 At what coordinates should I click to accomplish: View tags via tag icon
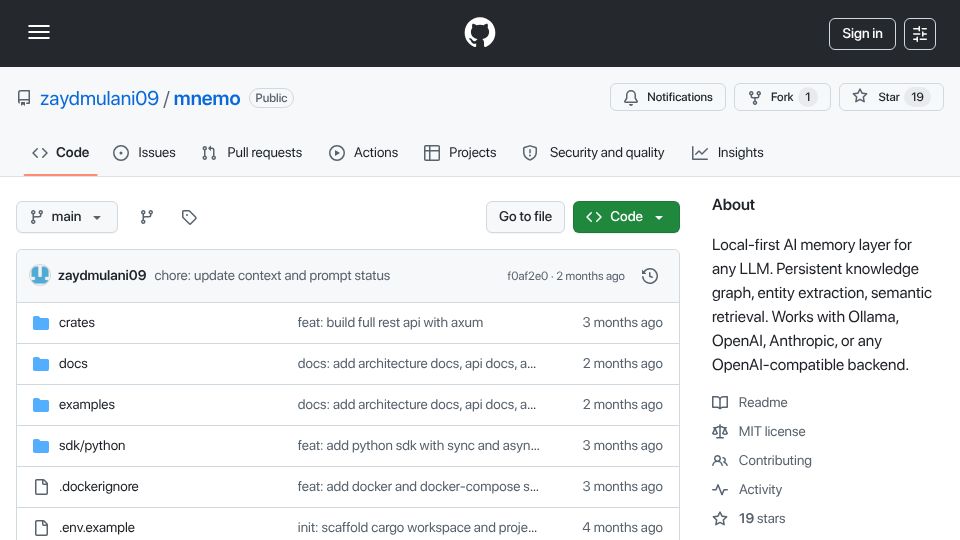(189, 217)
